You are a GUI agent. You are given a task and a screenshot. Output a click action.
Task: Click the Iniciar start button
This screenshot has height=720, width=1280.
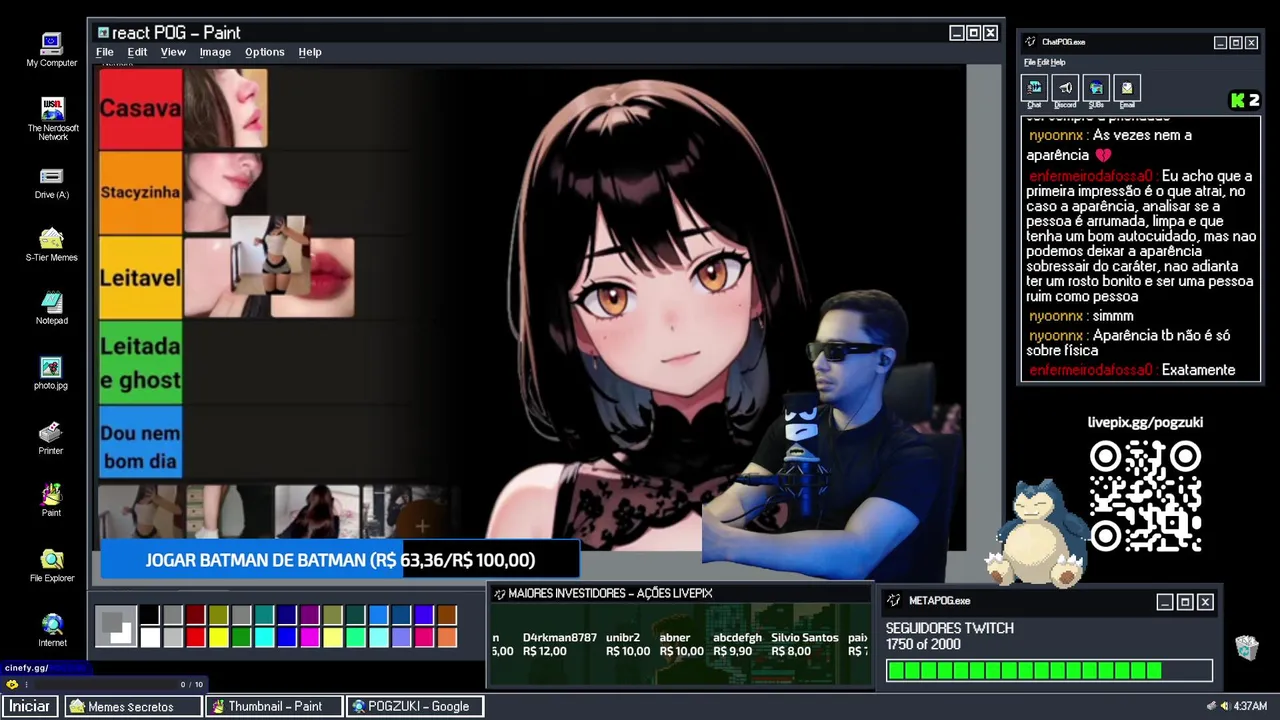(x=29, y=706)
